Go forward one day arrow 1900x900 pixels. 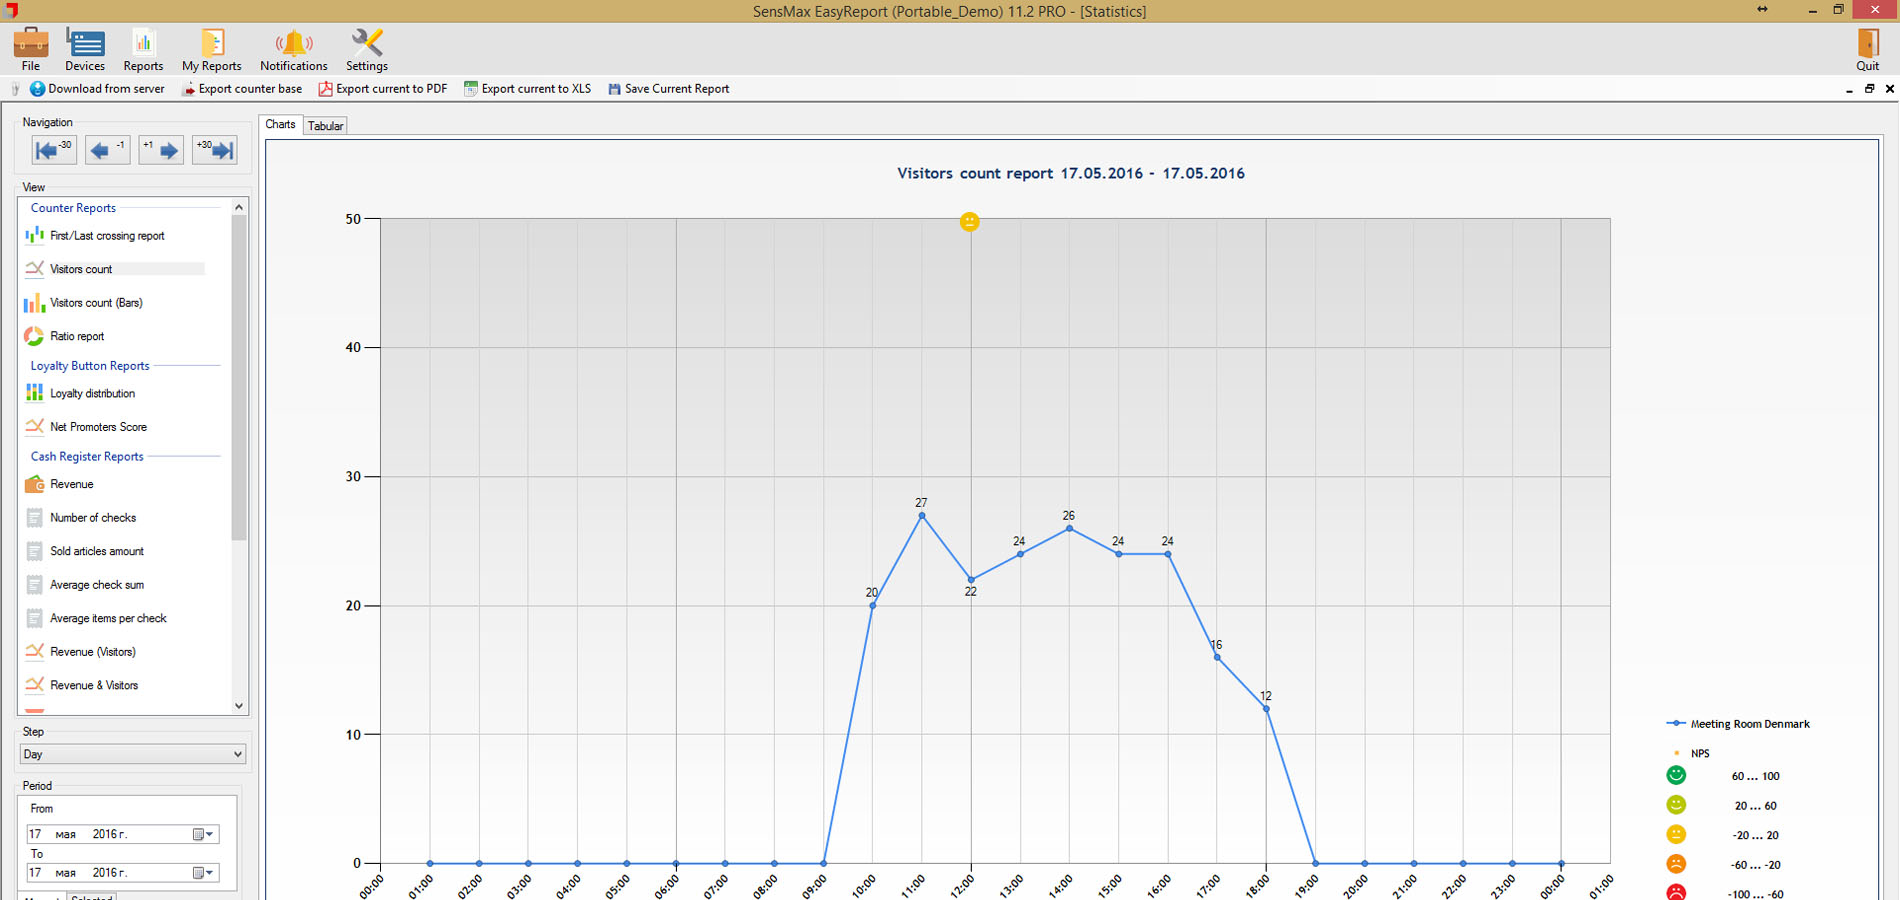coord(161,150)
